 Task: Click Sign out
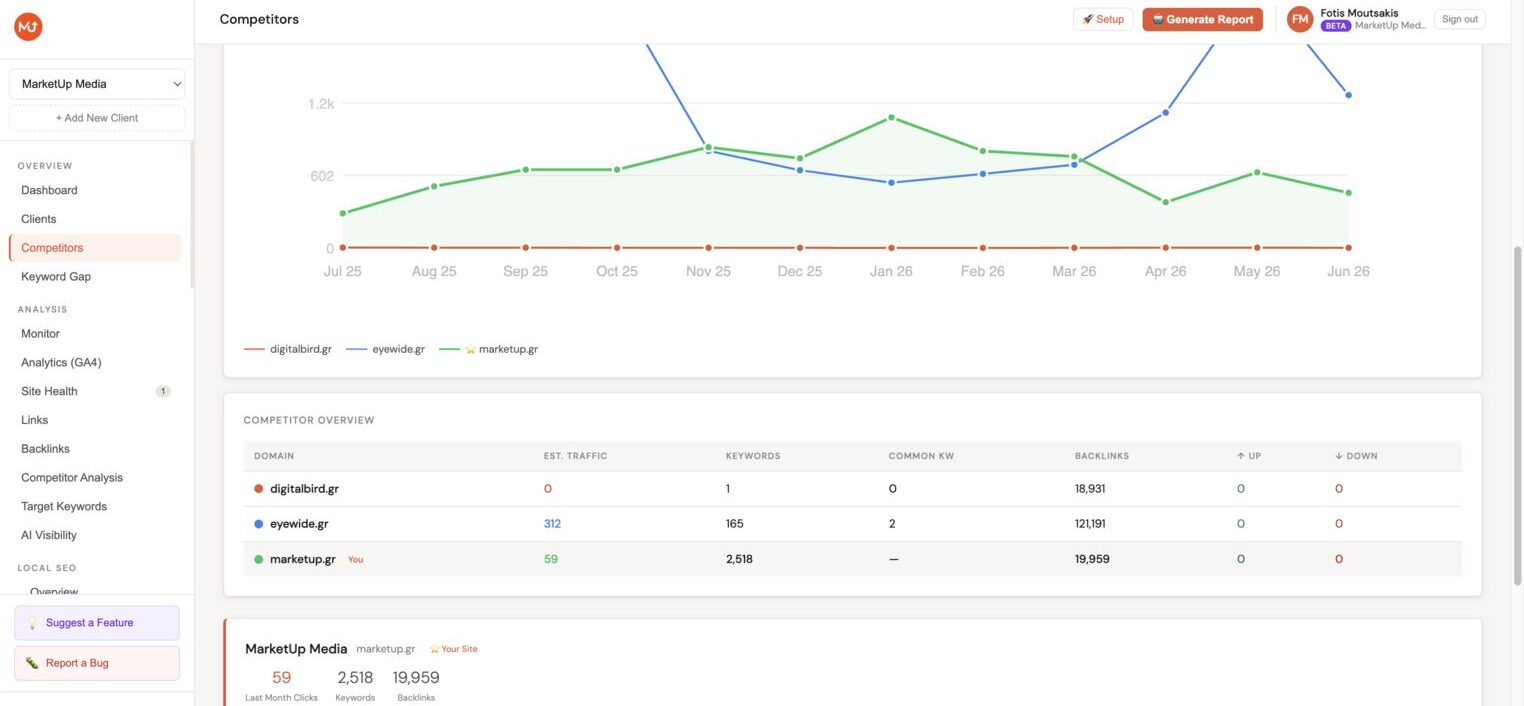click(x=1460, y=19)
